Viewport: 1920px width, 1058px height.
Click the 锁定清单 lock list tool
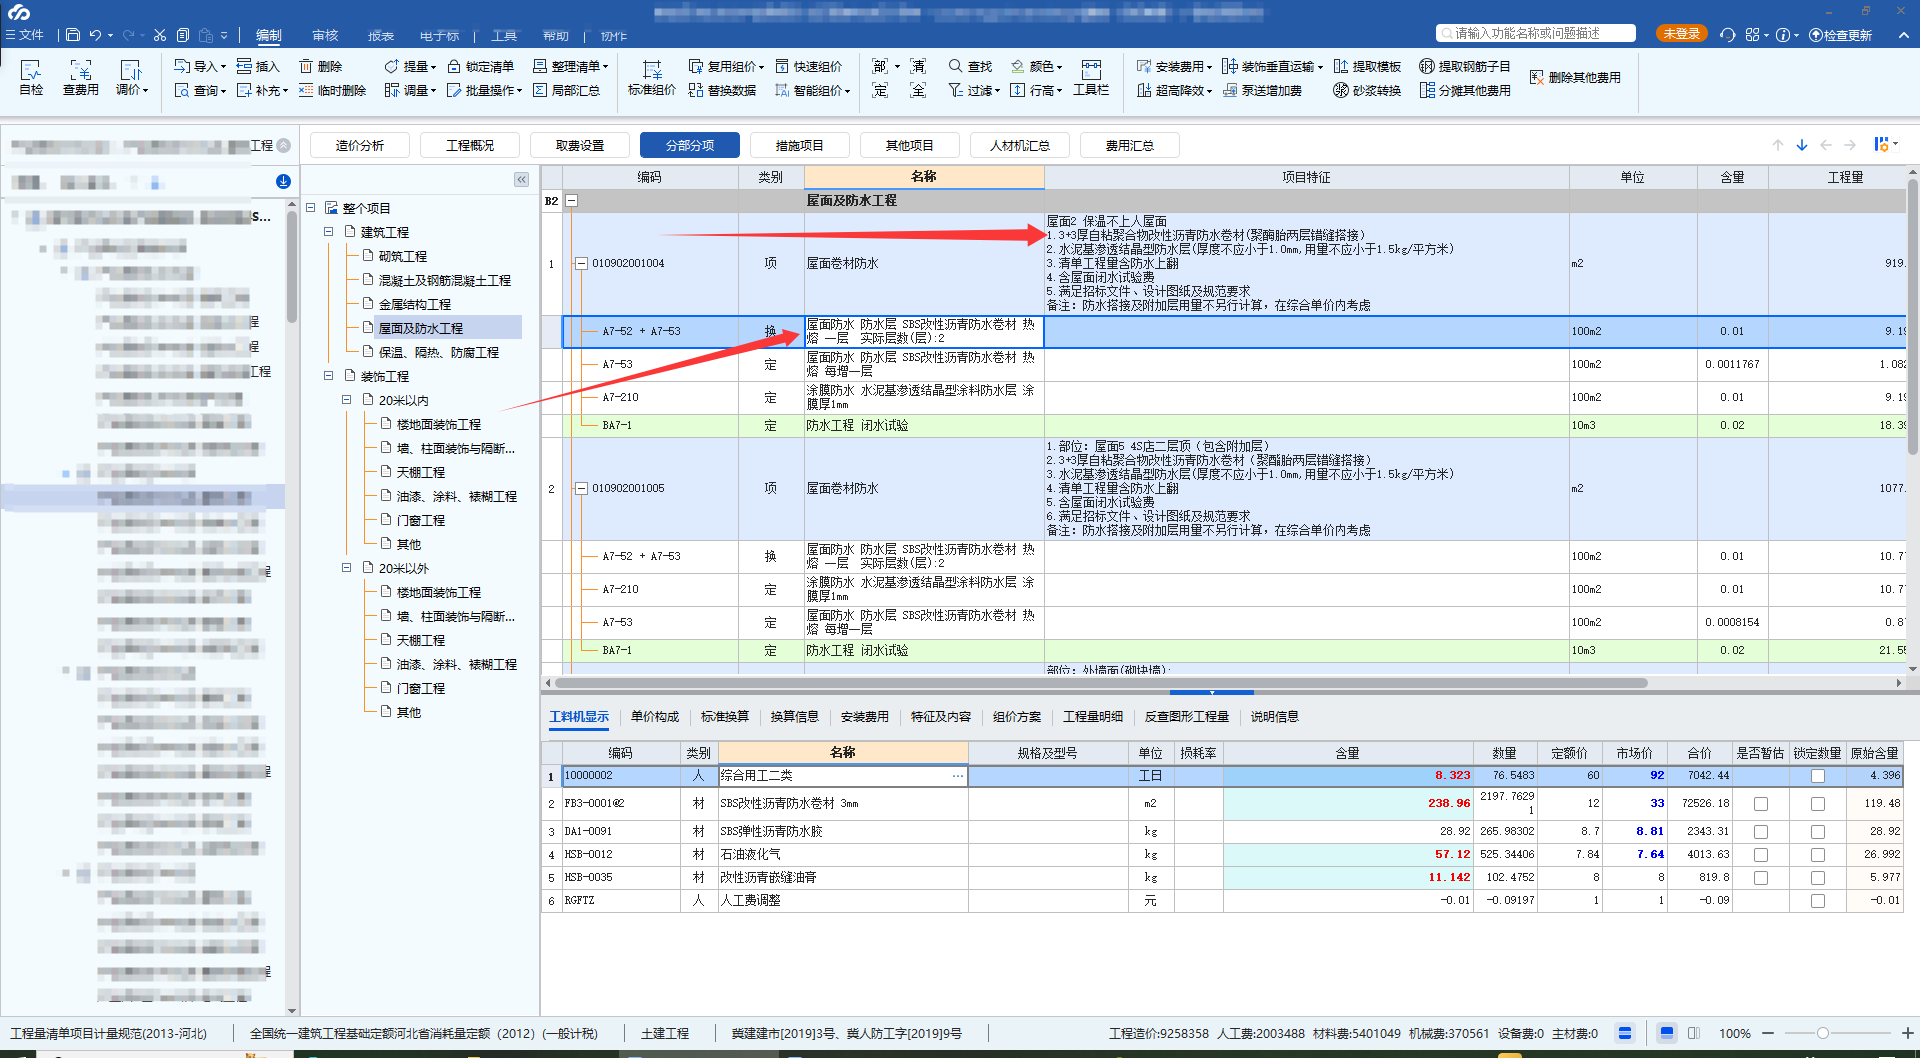click(x=480, y=66)
